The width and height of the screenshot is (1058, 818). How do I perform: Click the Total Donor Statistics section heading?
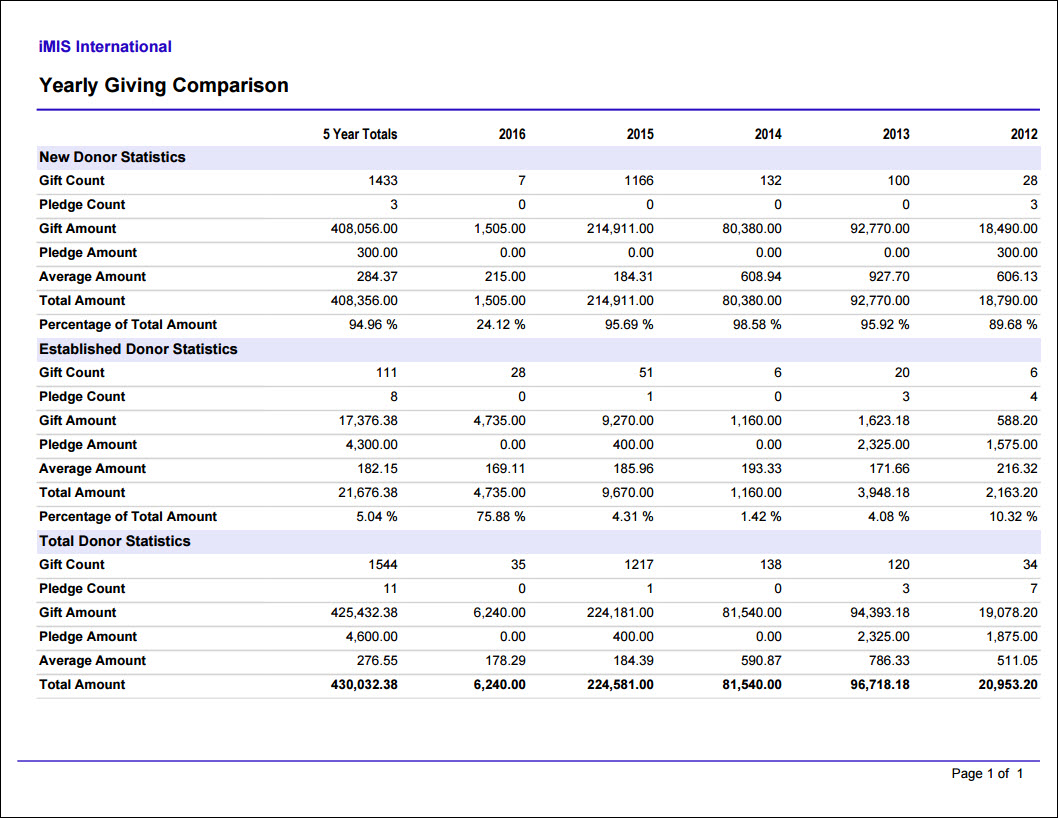pyautogui.click(x=115, y=541)
